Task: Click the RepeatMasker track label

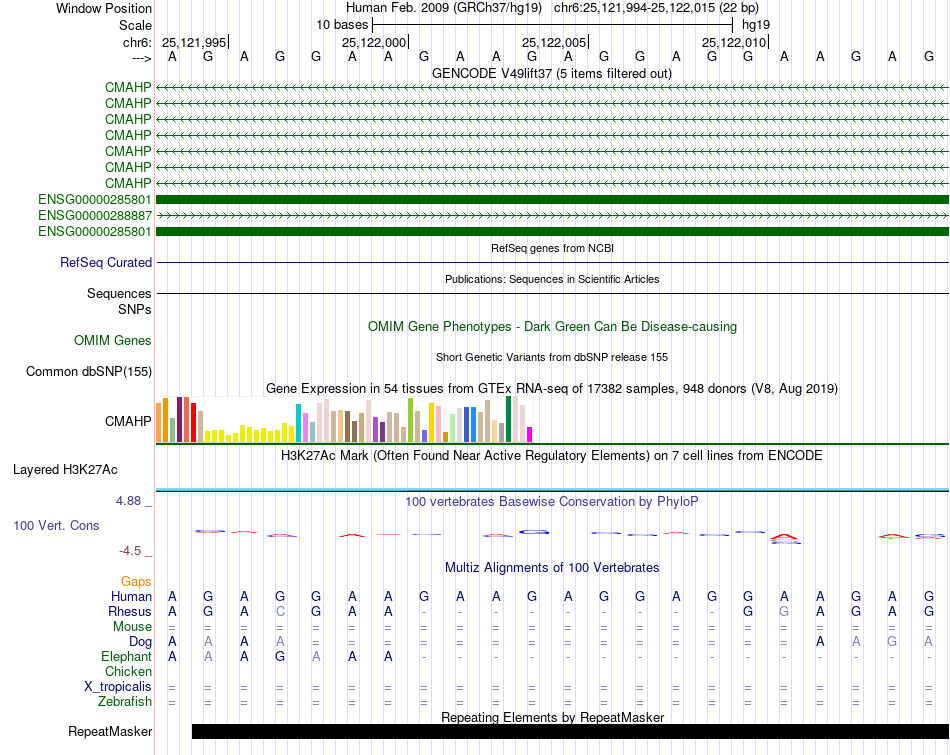Action: pyautogui.click(x=110, y=731)
